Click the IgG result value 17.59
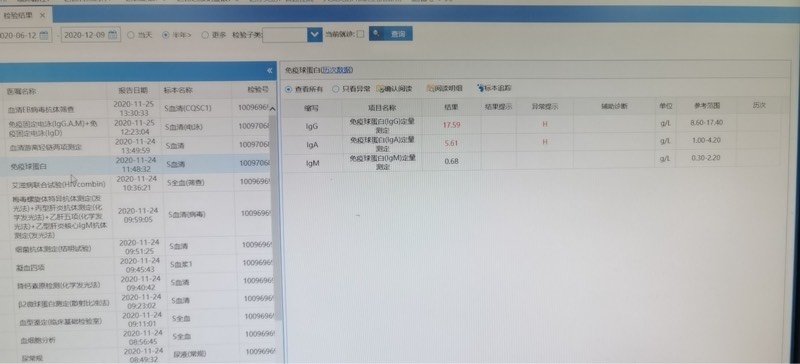This screenshot has width=800, height=364. (x=452, y=124)
